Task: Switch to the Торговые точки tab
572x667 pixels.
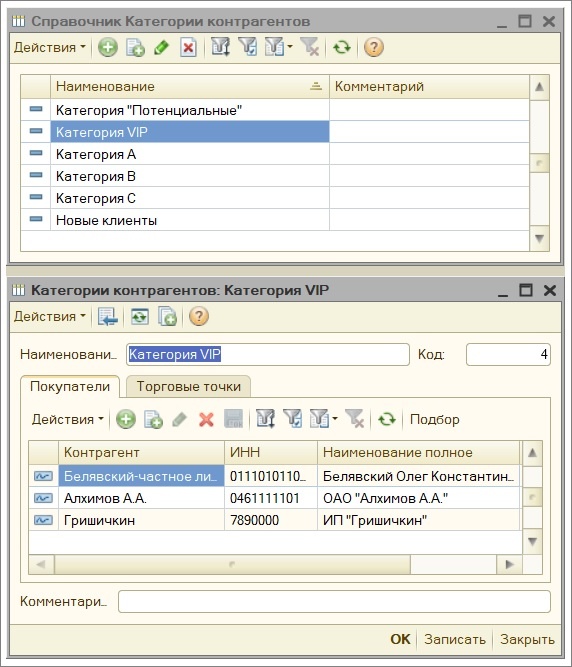Action: (x=188, y=386)
